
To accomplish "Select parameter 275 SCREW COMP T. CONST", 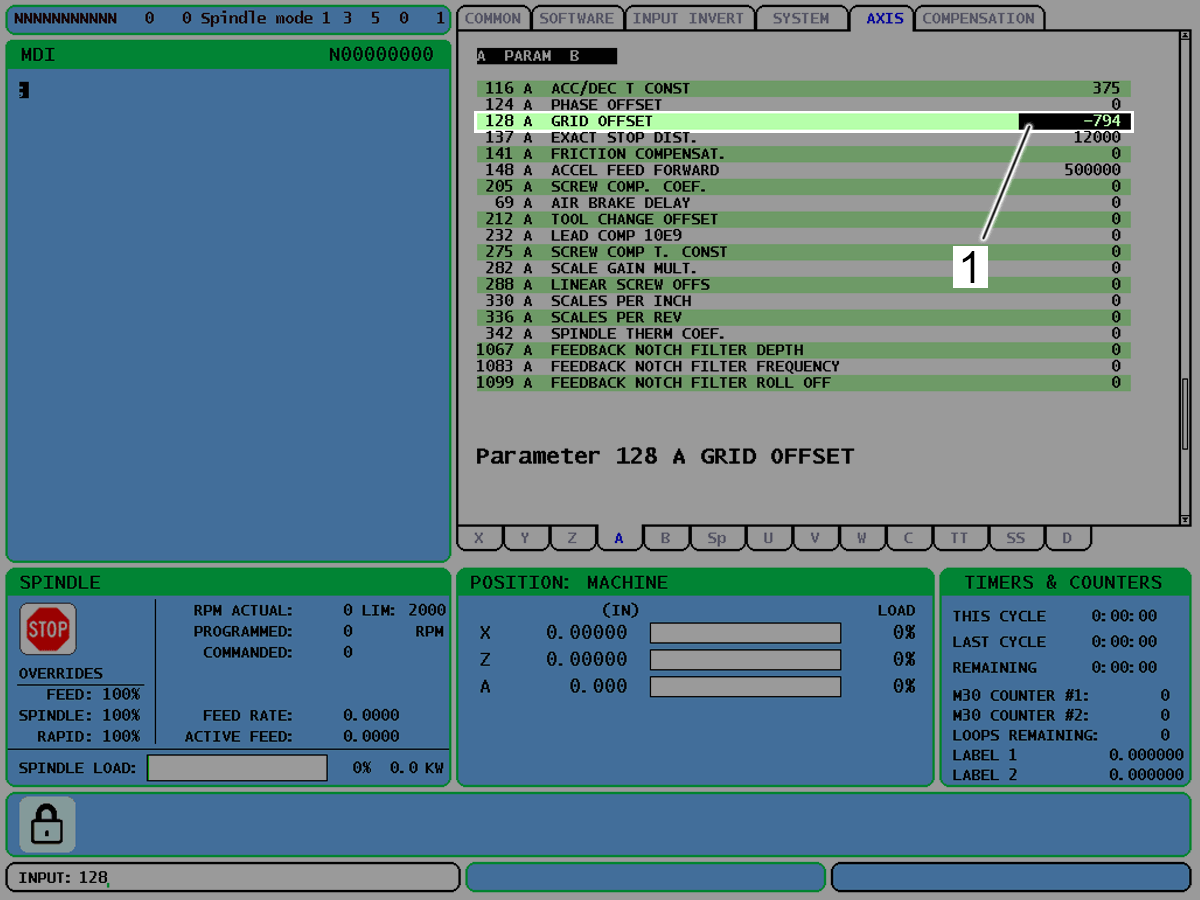I will pos(803,252).
